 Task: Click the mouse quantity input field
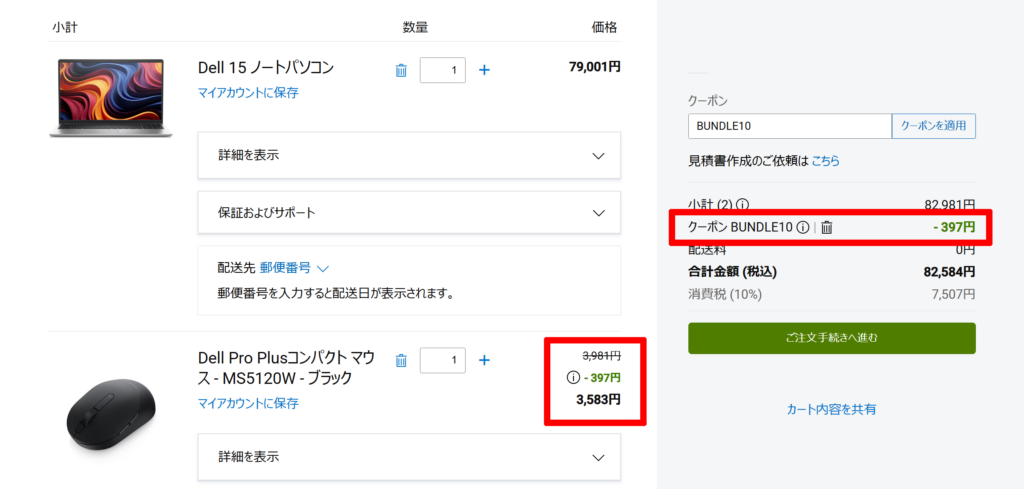coord(442,360)
